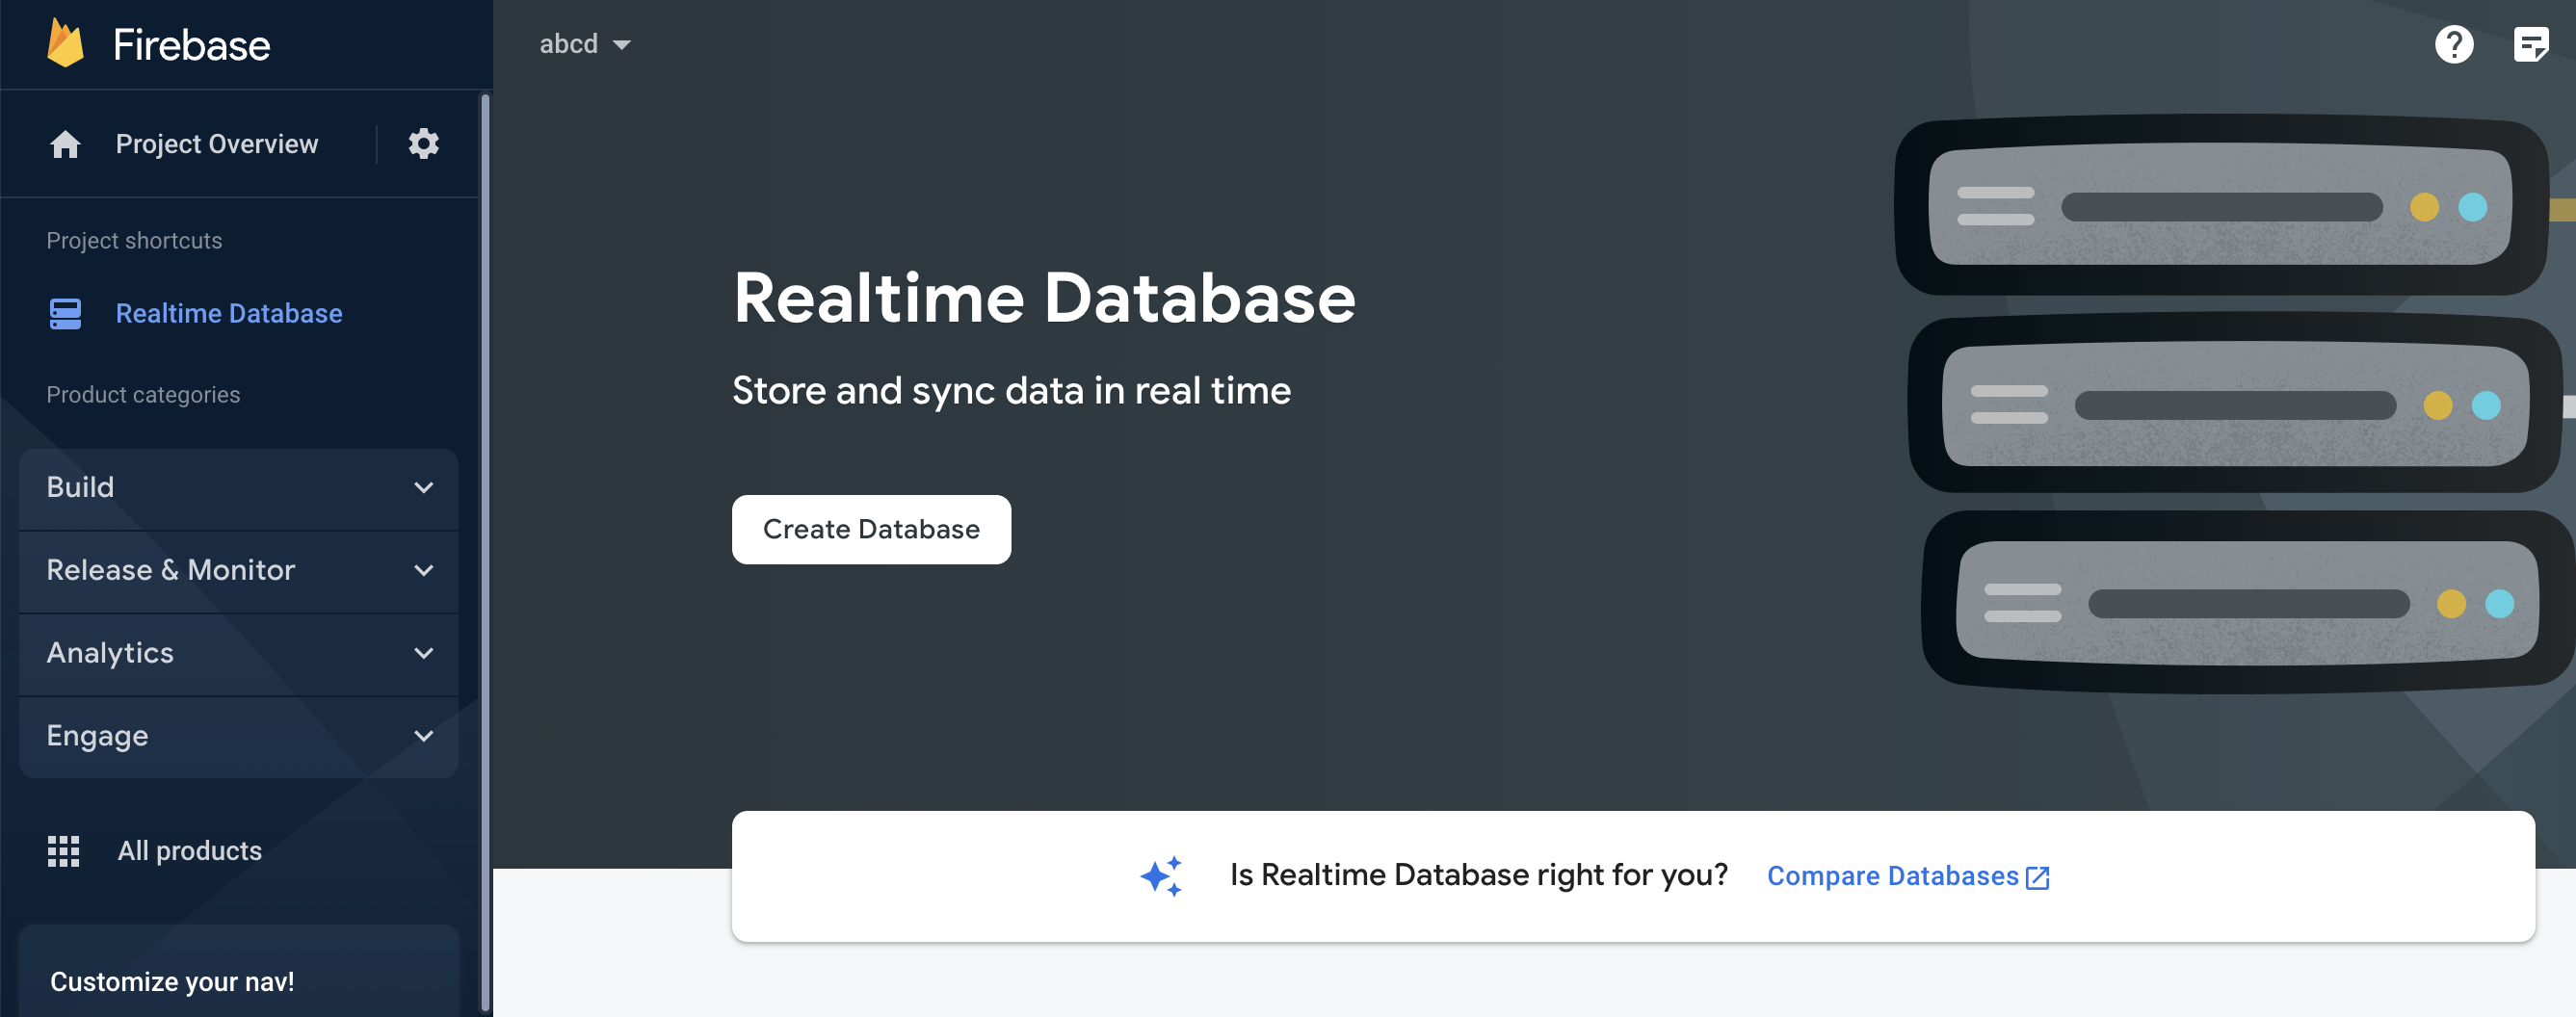Click the Firebase flame logo
Image resolution: width=2576 pixels, height=1017 pixels.
click(x=65, y=43)
